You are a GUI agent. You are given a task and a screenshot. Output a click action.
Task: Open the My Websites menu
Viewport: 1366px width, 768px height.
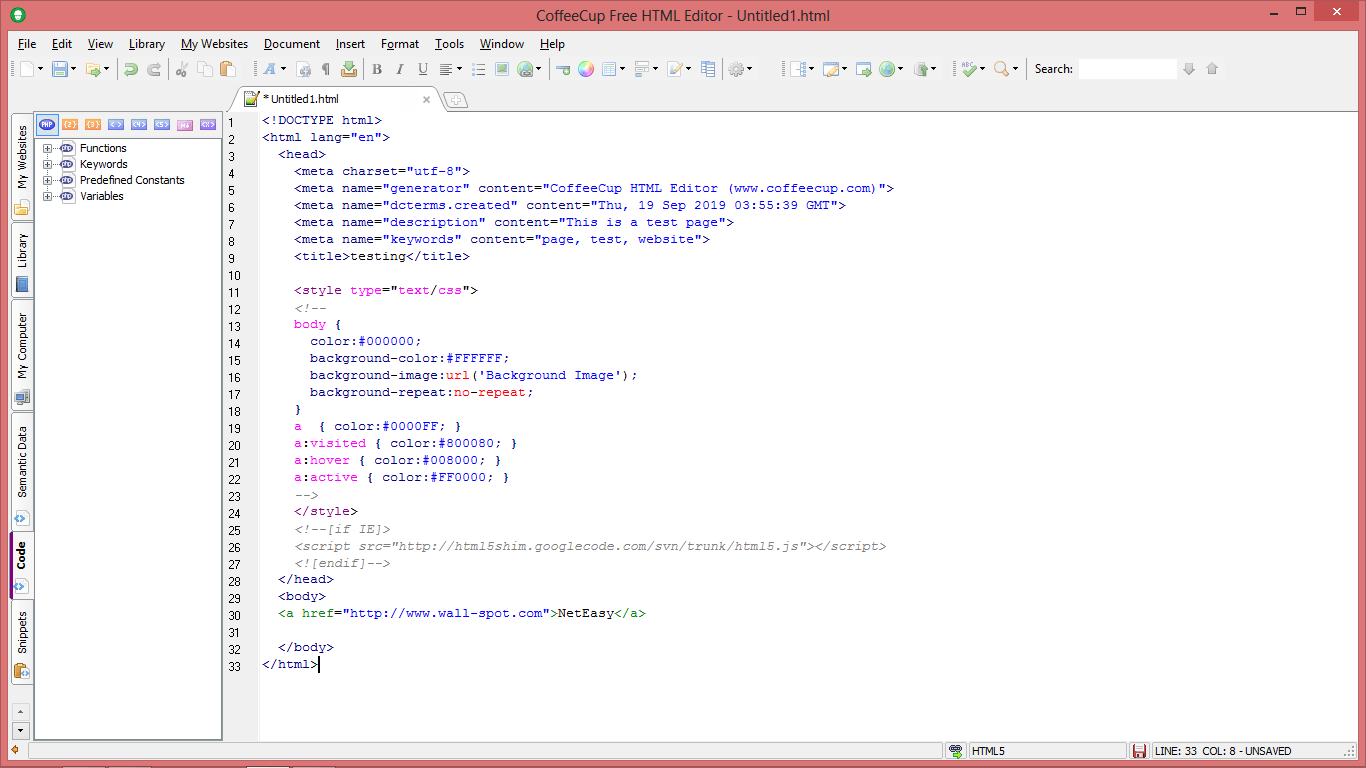pyautogui.click(x=214, y=44)
